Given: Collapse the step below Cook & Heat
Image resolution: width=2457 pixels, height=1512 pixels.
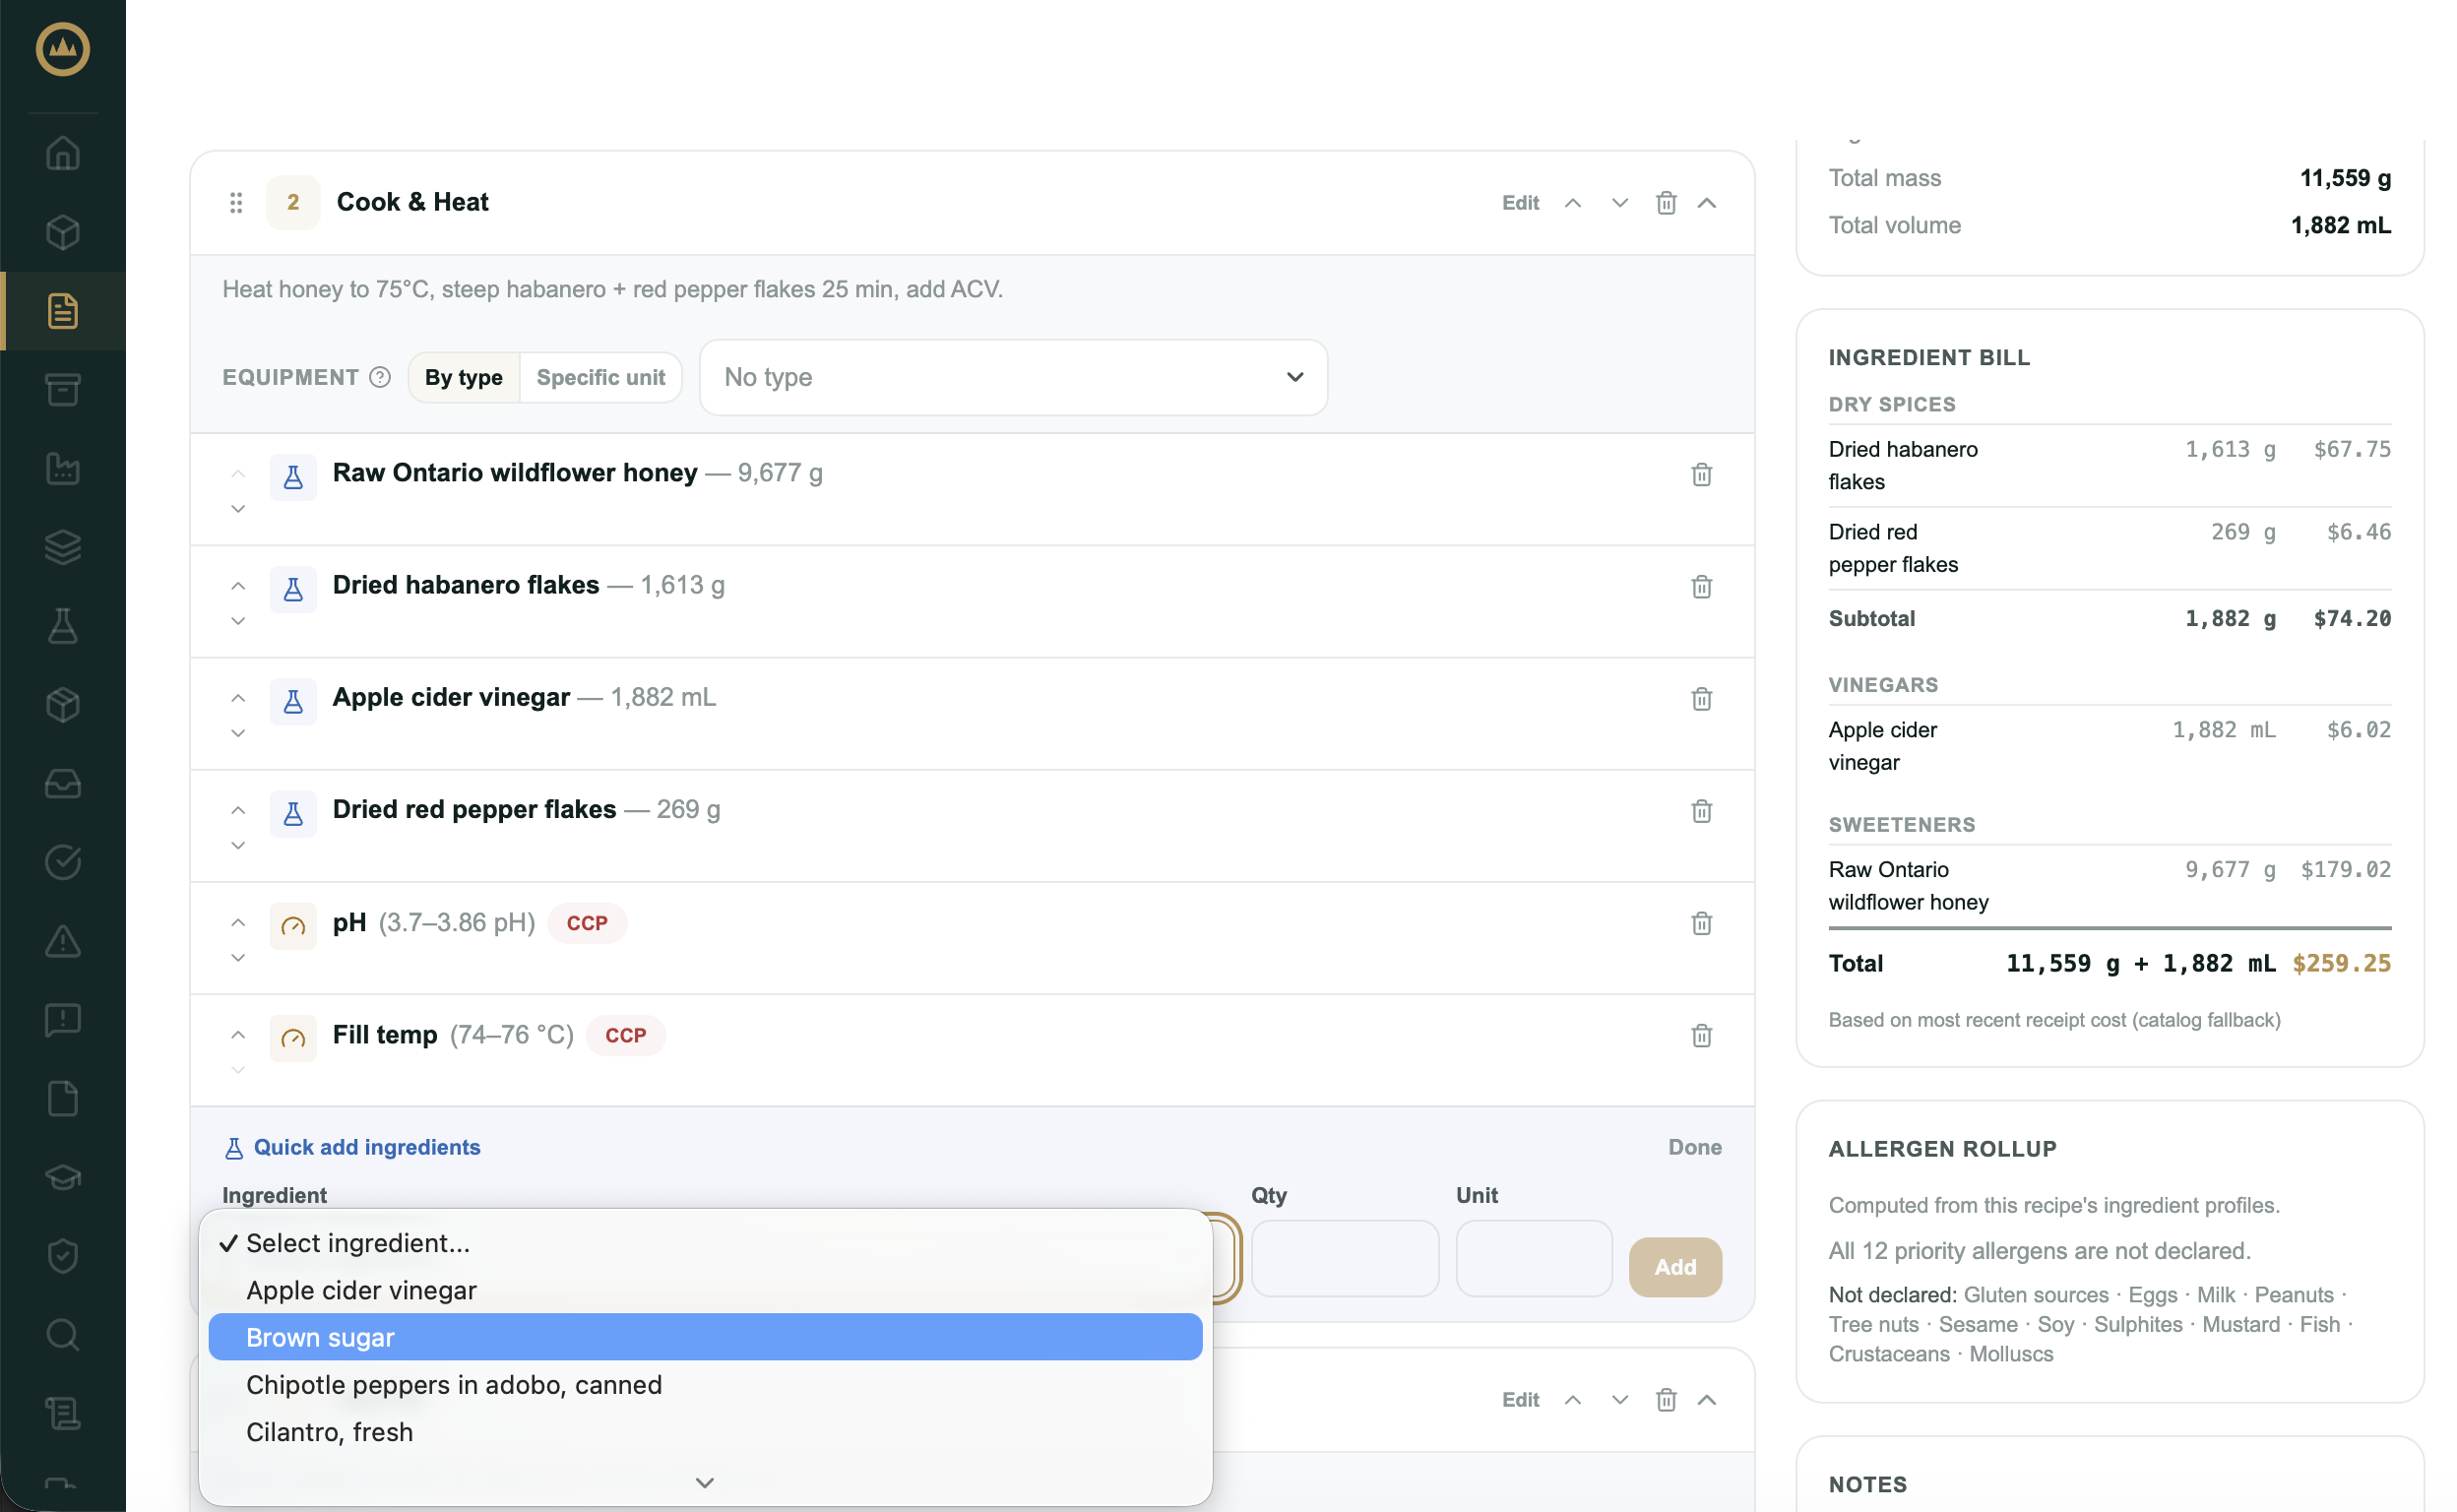Looking at the screenshot, I should (1707, 1400).
